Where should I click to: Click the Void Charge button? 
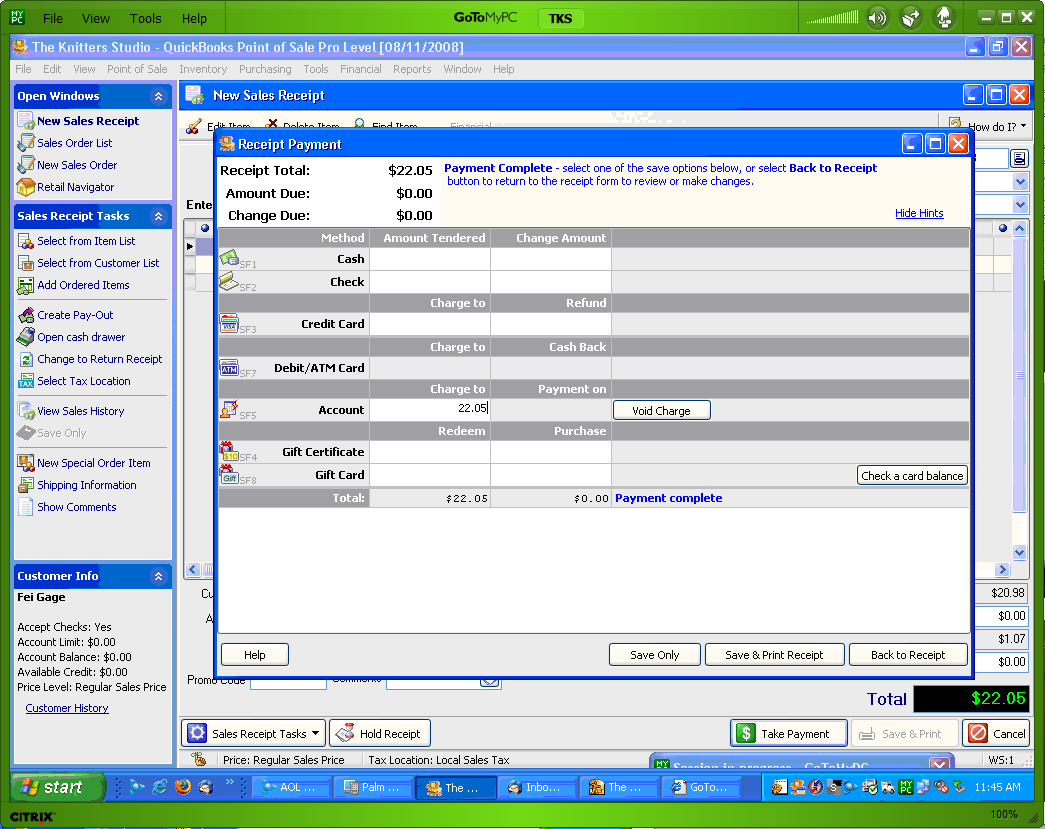pyautogui.click(x=661, y=411)
